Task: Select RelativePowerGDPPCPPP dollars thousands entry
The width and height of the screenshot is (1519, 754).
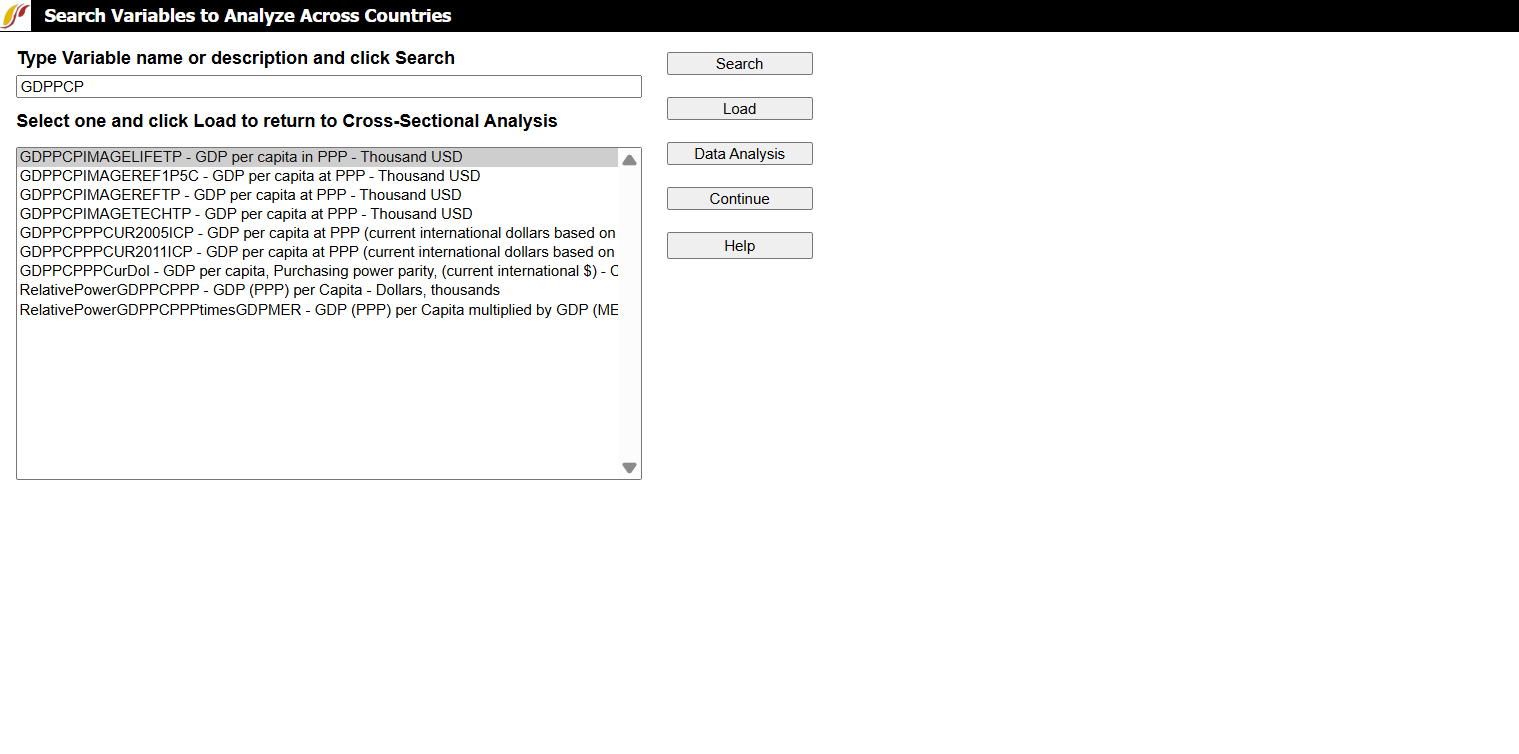Action: point(260,290)
